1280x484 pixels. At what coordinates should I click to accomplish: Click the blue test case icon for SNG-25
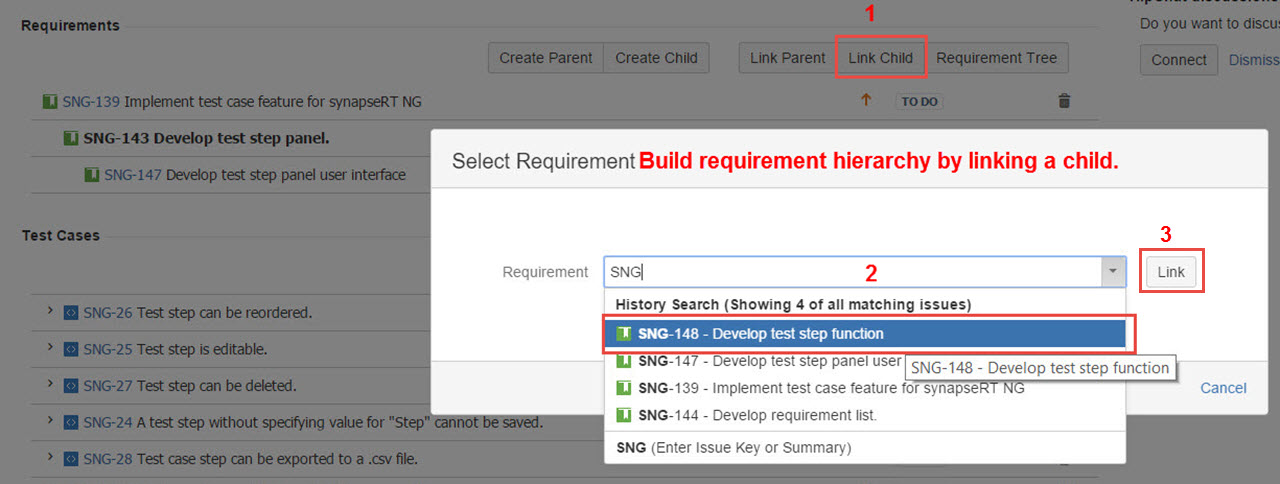point(71,350)
